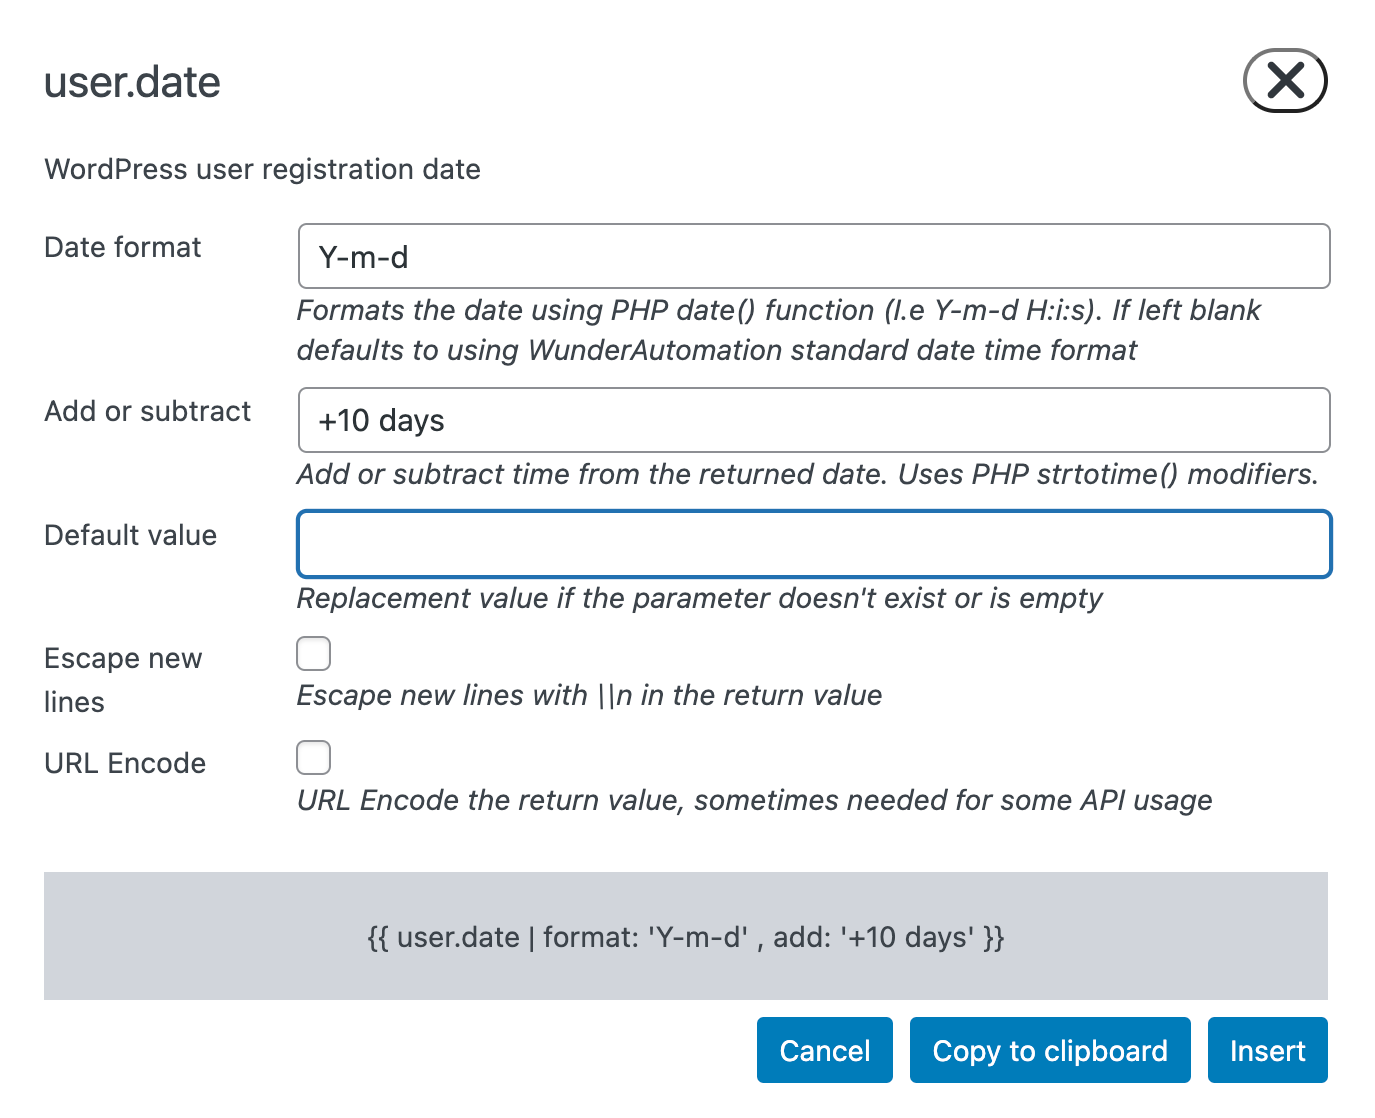Viewport: 1375px width, 1118px height.
Task: Click the Date format input containing Y-m-d
Action: click(813, 257)
